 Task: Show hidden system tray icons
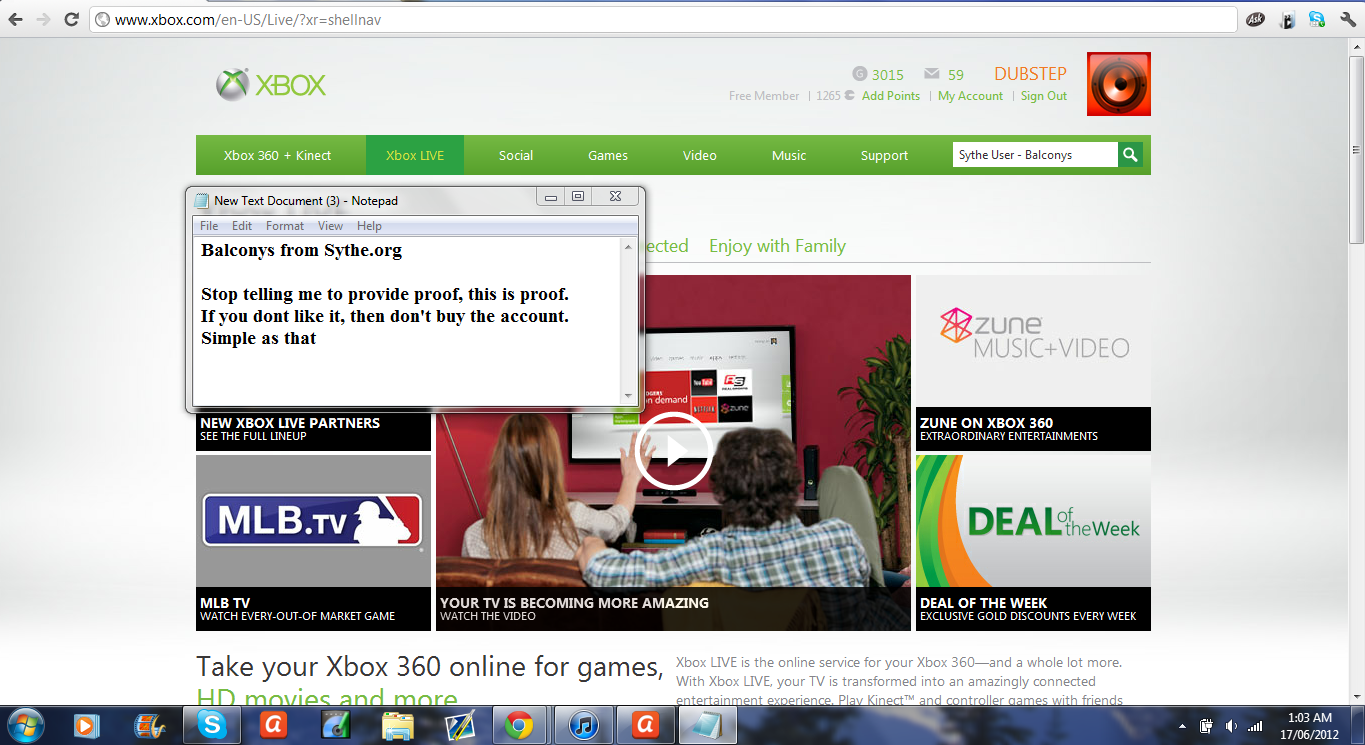coord(1184,726)
